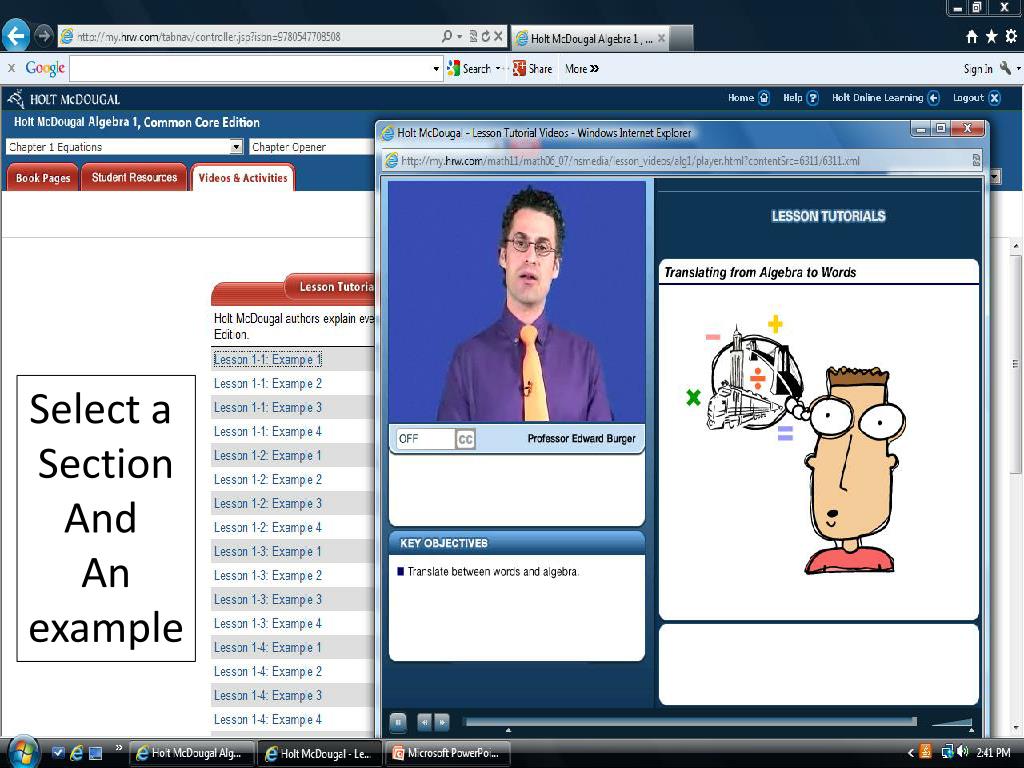Click the system tray volume speaker icon

[963, 752]
